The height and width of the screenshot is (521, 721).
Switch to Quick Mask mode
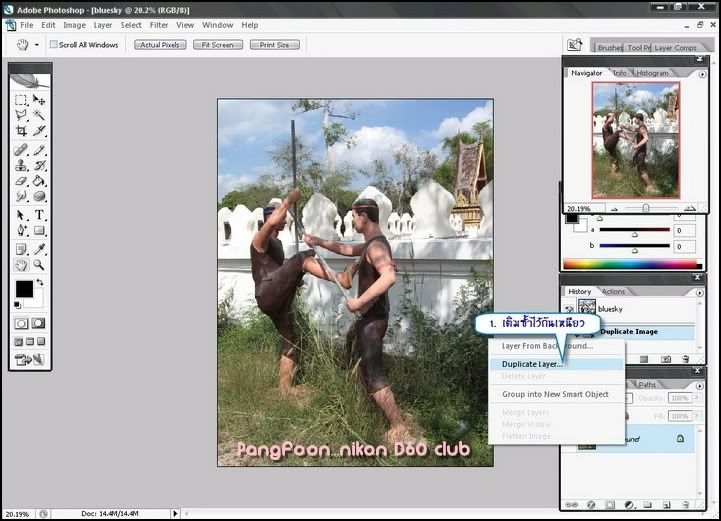[38, 323]
